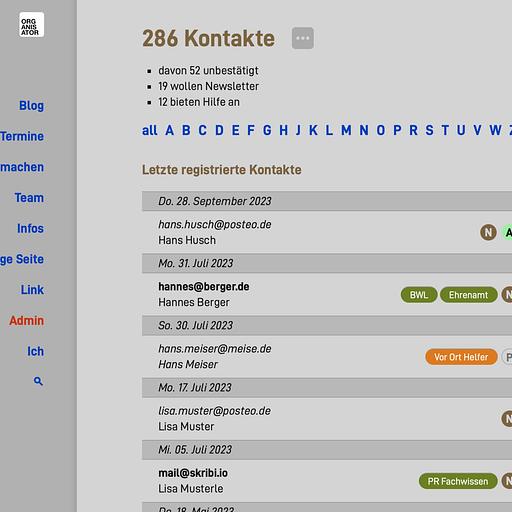Open the search magnifier icon in sidebar
Screen dimensions: 512x512
pyautogui.click(x=38, y=381)
